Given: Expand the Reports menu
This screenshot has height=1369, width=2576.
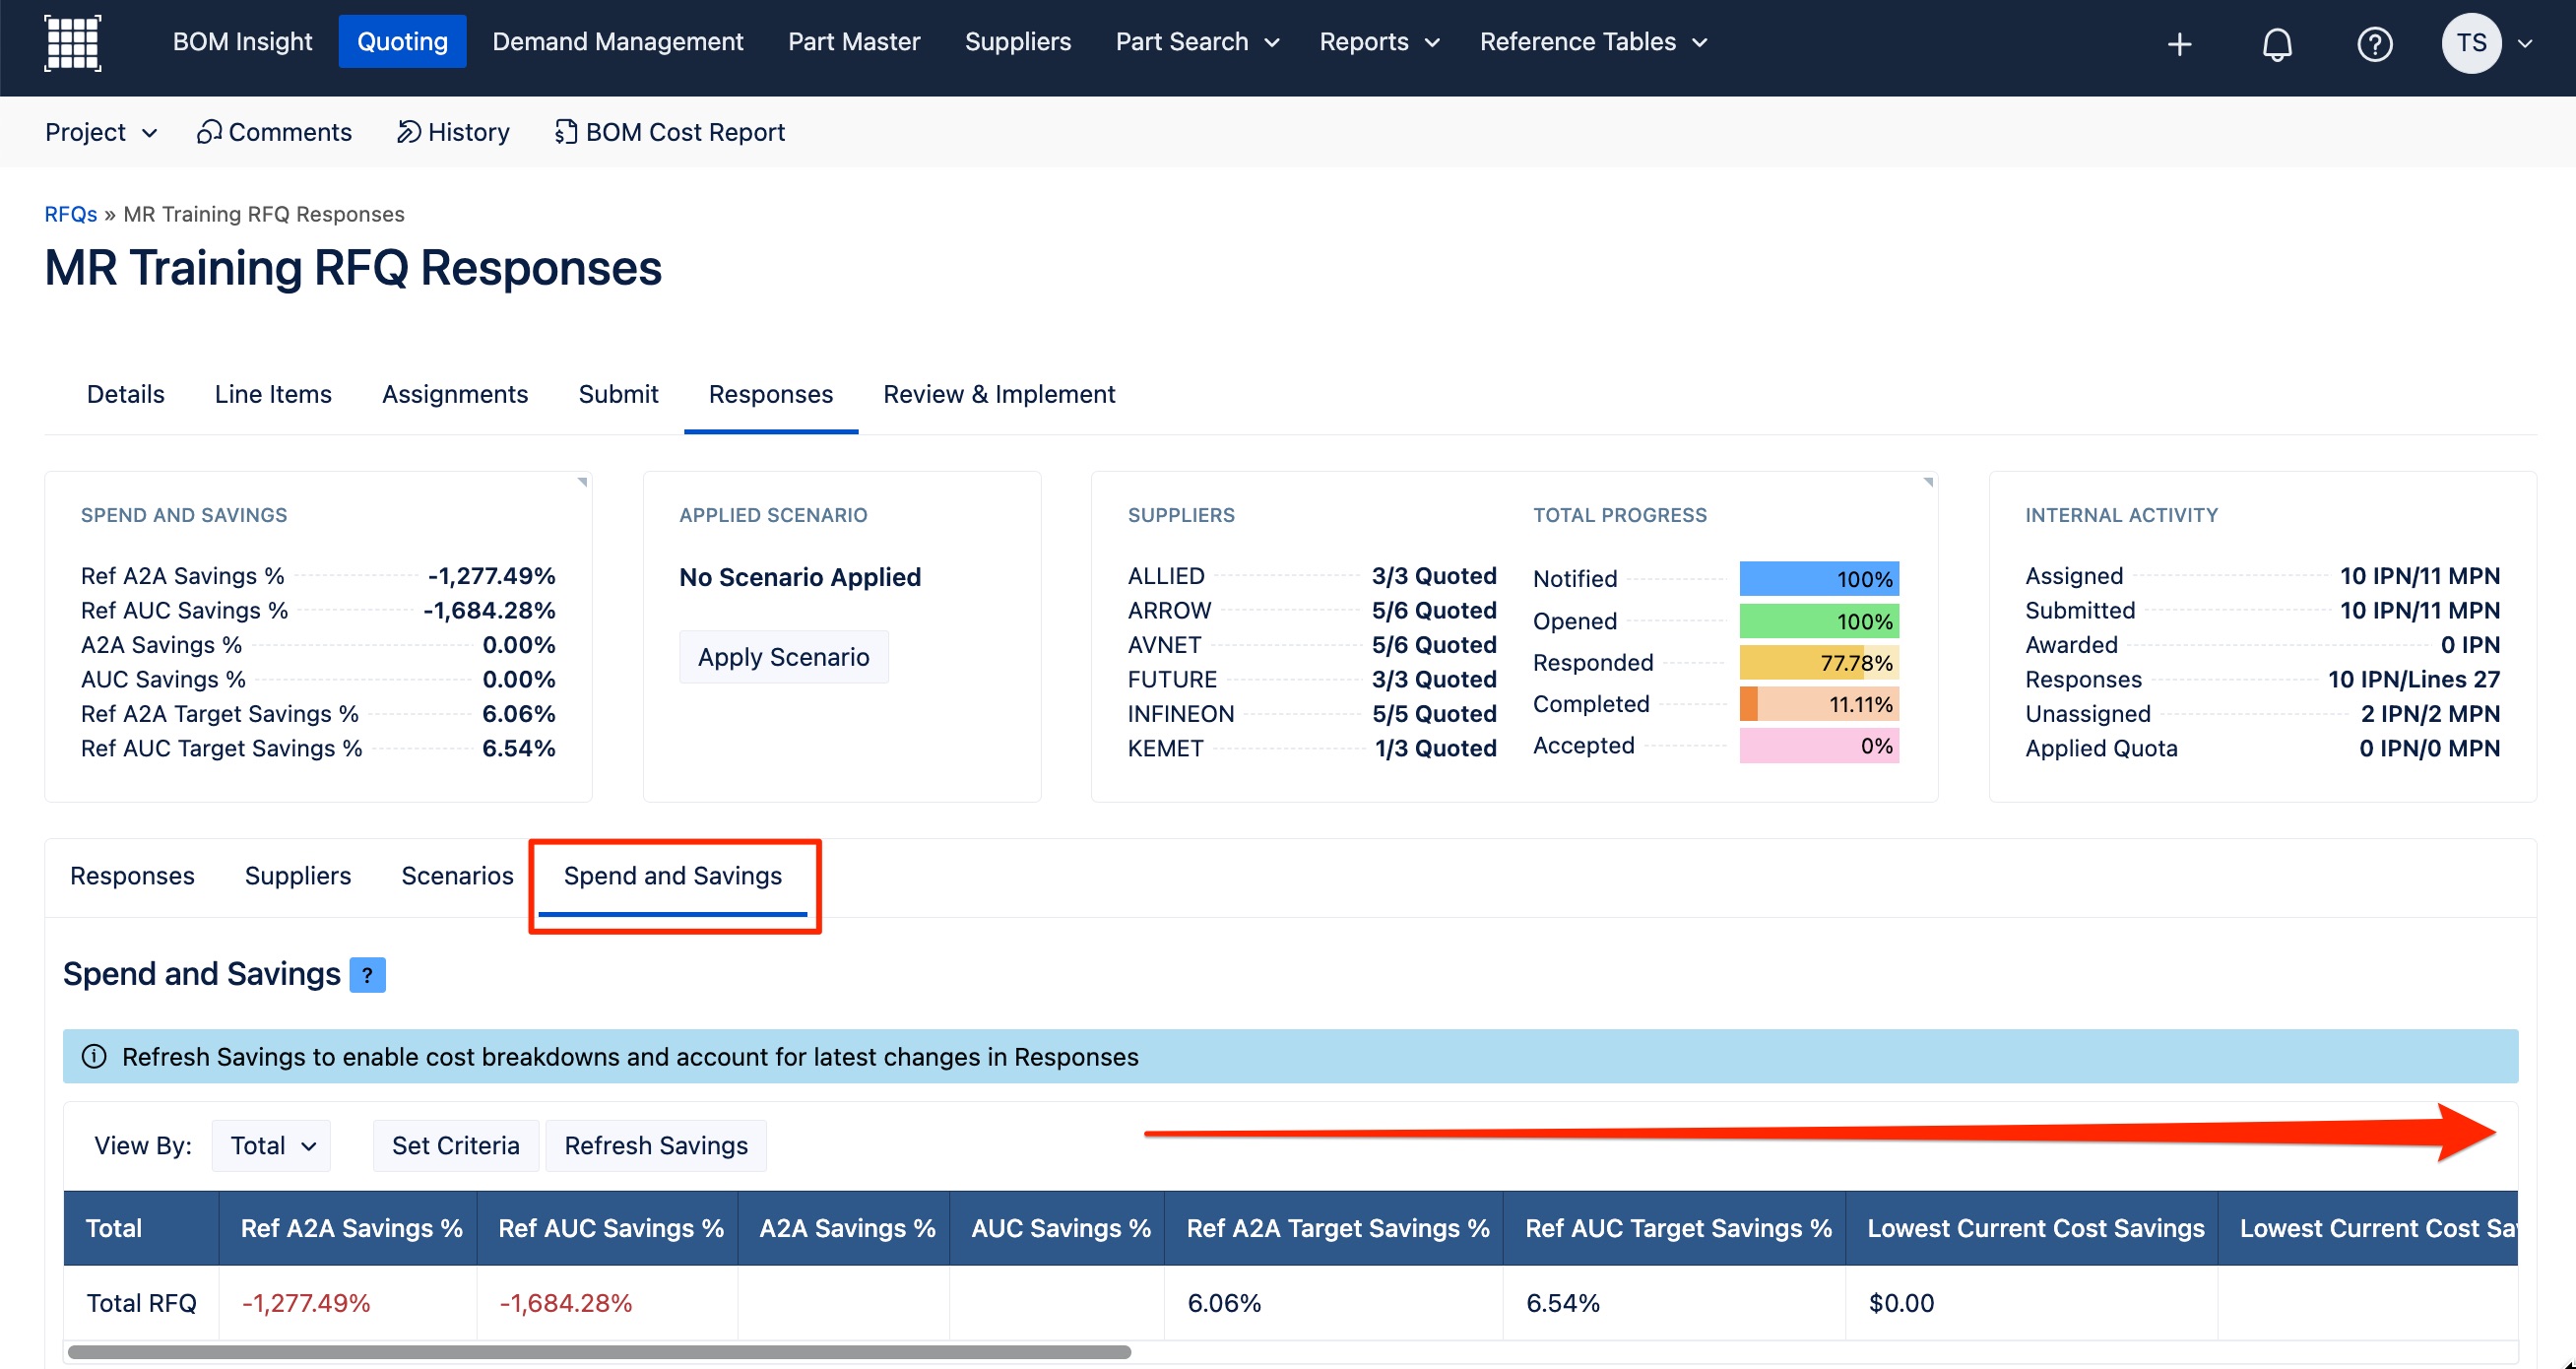Looking at the screenshot, I should pos(1379,42).
